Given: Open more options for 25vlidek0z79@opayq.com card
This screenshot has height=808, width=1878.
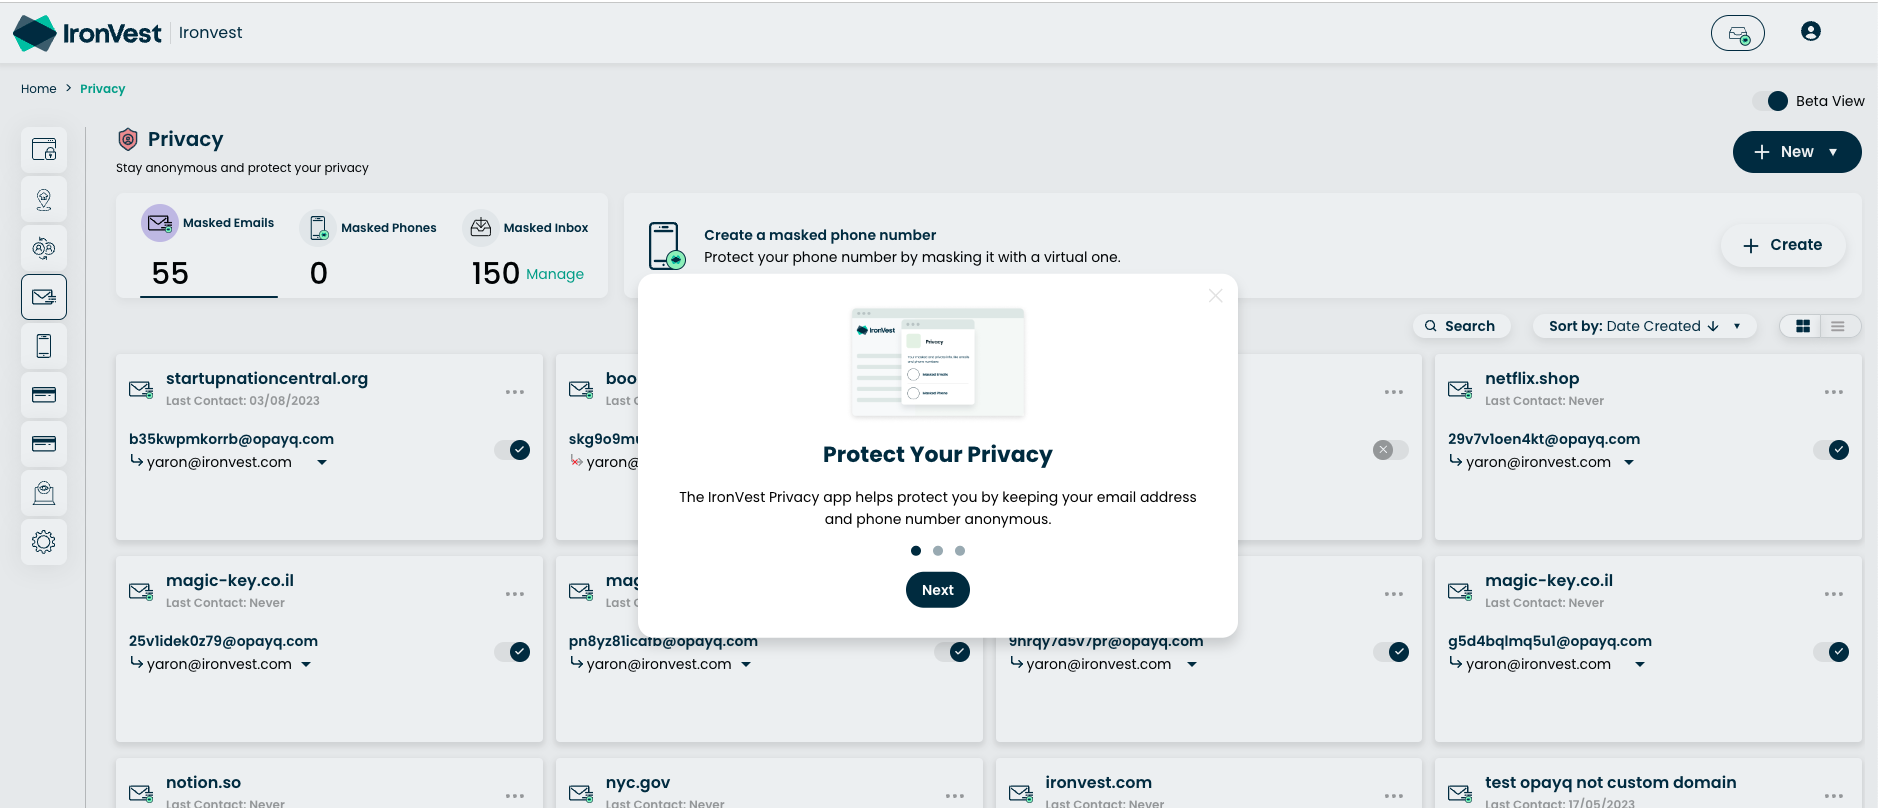Looking at the screenshot, I should [x=515, y=594].
